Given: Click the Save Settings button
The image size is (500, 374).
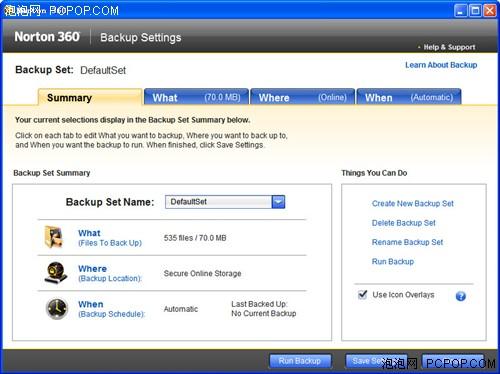Looking at the screenshot, I should click(x=376, y=361).
